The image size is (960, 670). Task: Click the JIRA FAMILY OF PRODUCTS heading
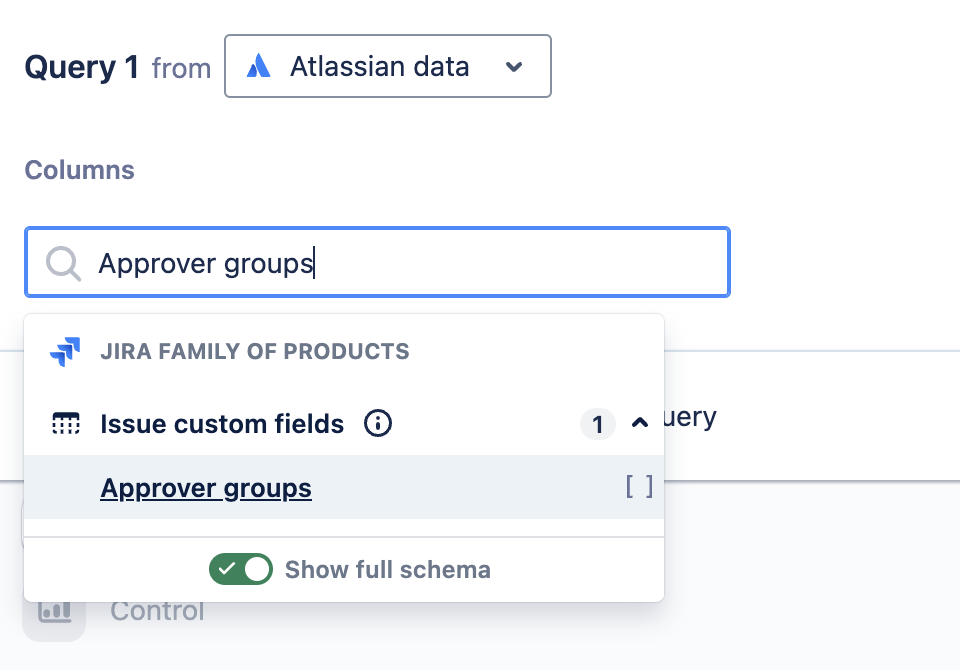click(255, 352)
